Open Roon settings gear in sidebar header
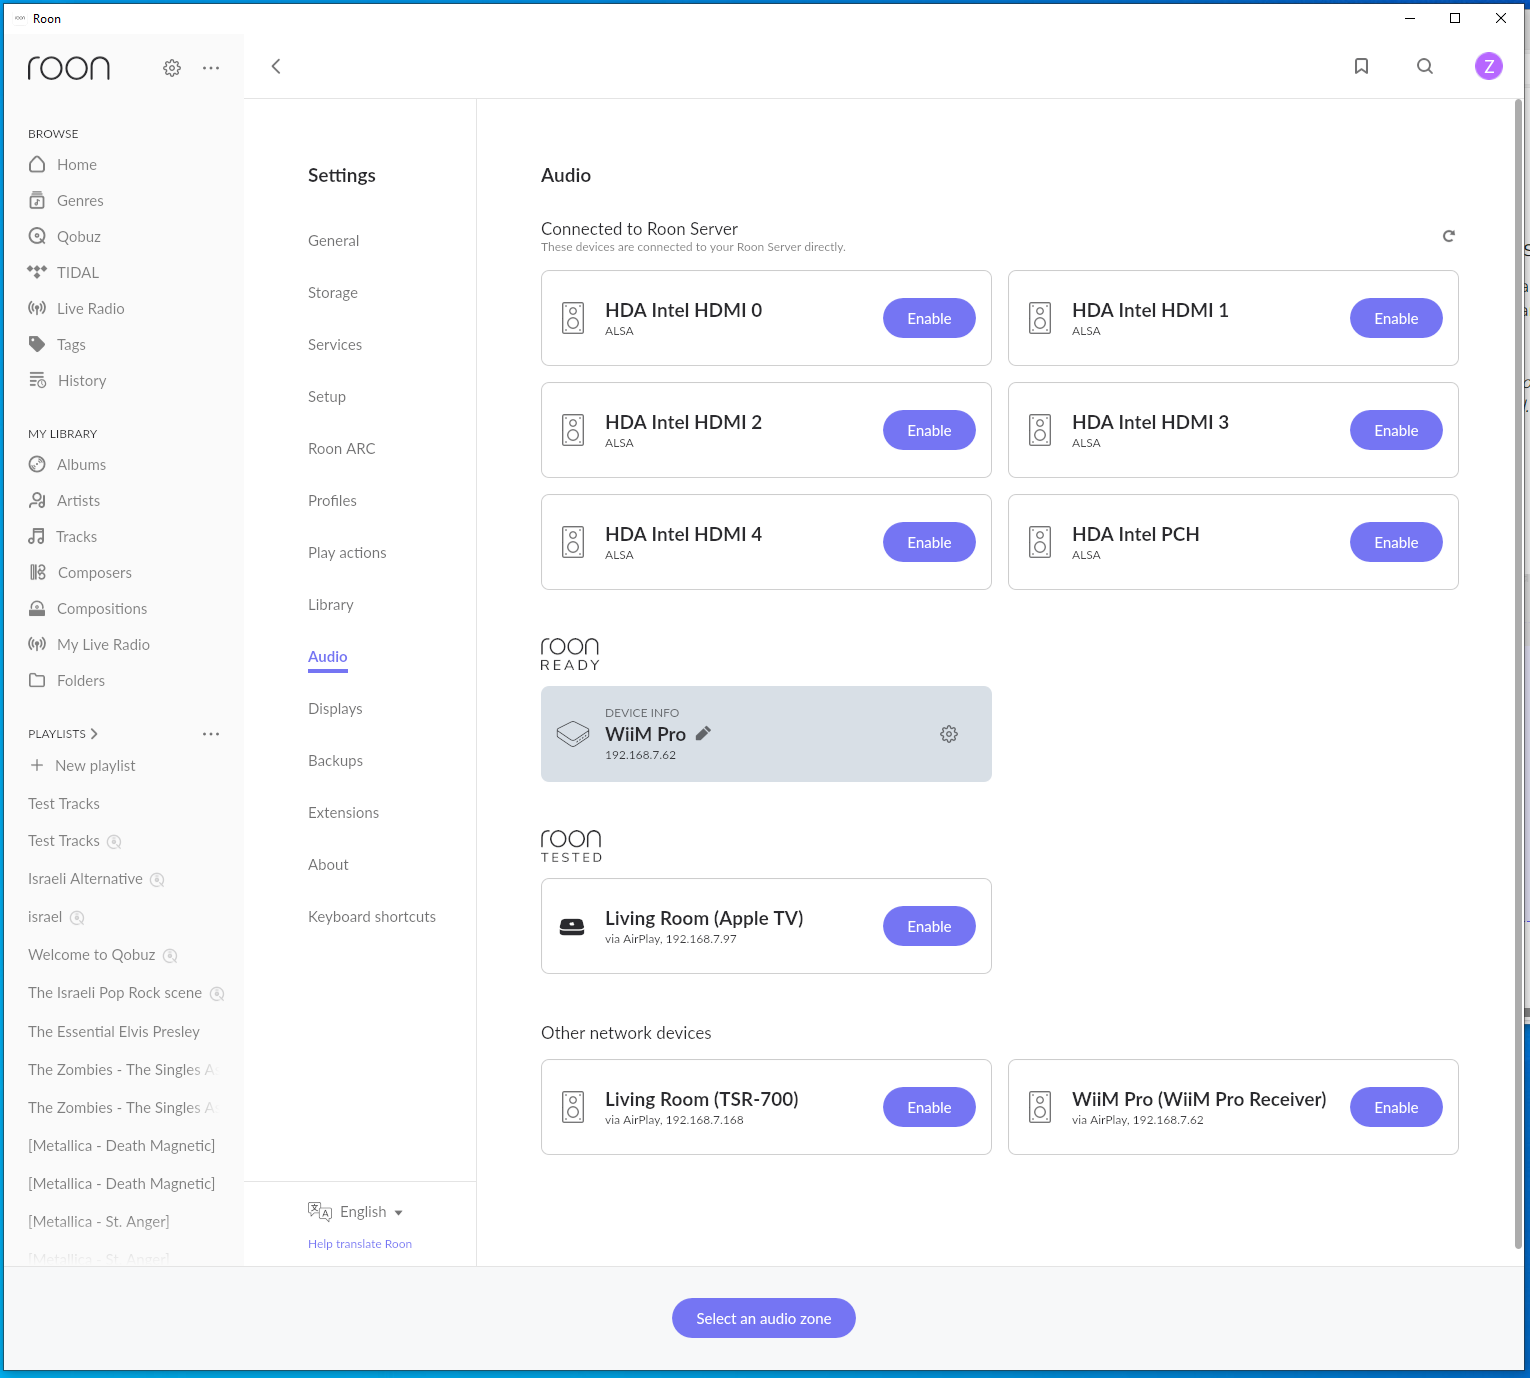The height and width of the screenshot is (1378, 1530). [x=172, y=68]
